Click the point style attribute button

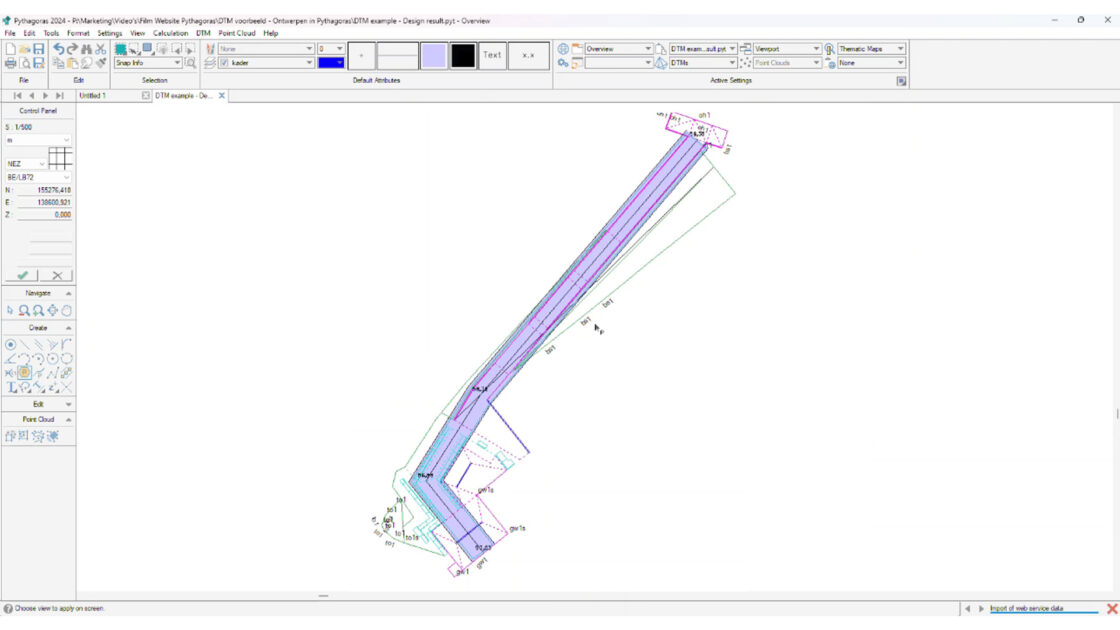pos(361,56)
